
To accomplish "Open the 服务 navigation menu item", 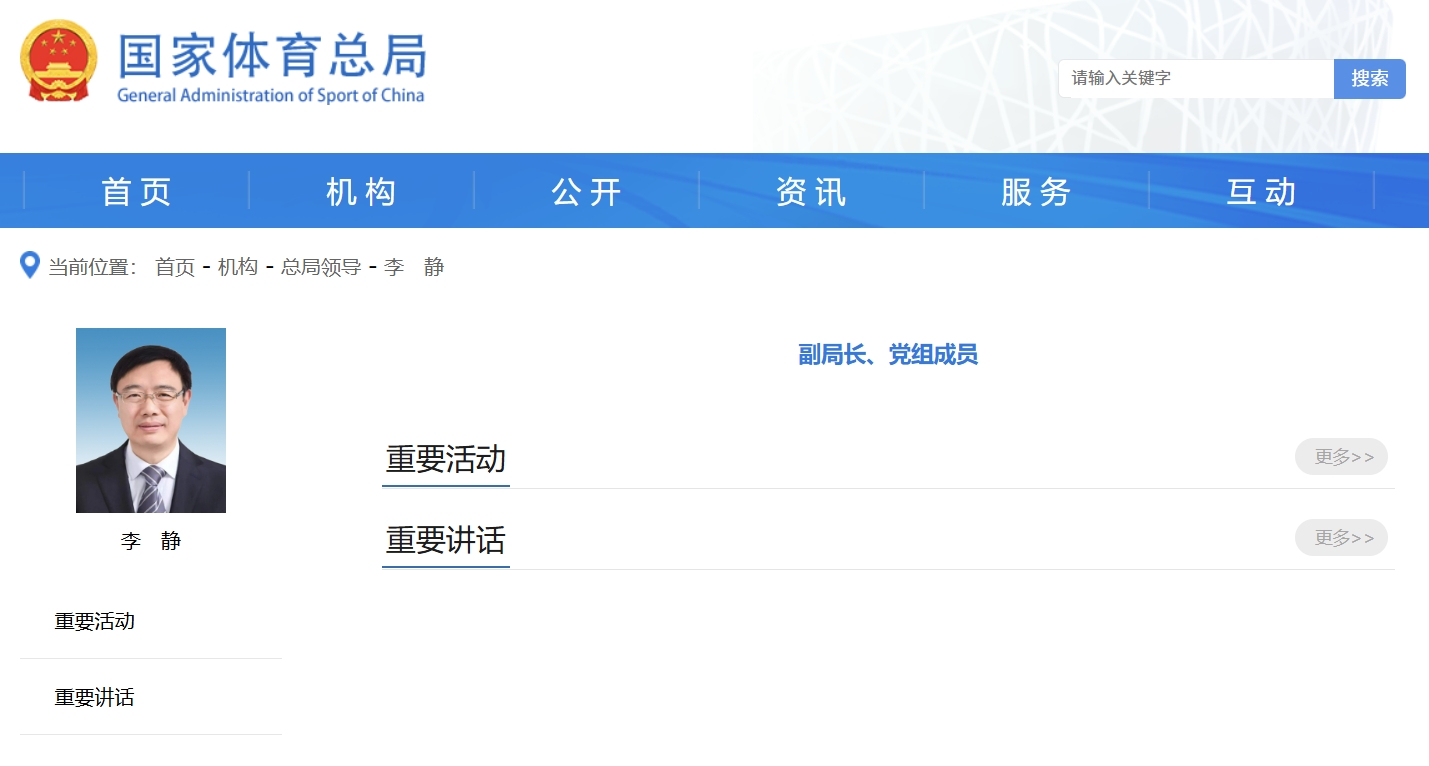I will [1036, 191].
